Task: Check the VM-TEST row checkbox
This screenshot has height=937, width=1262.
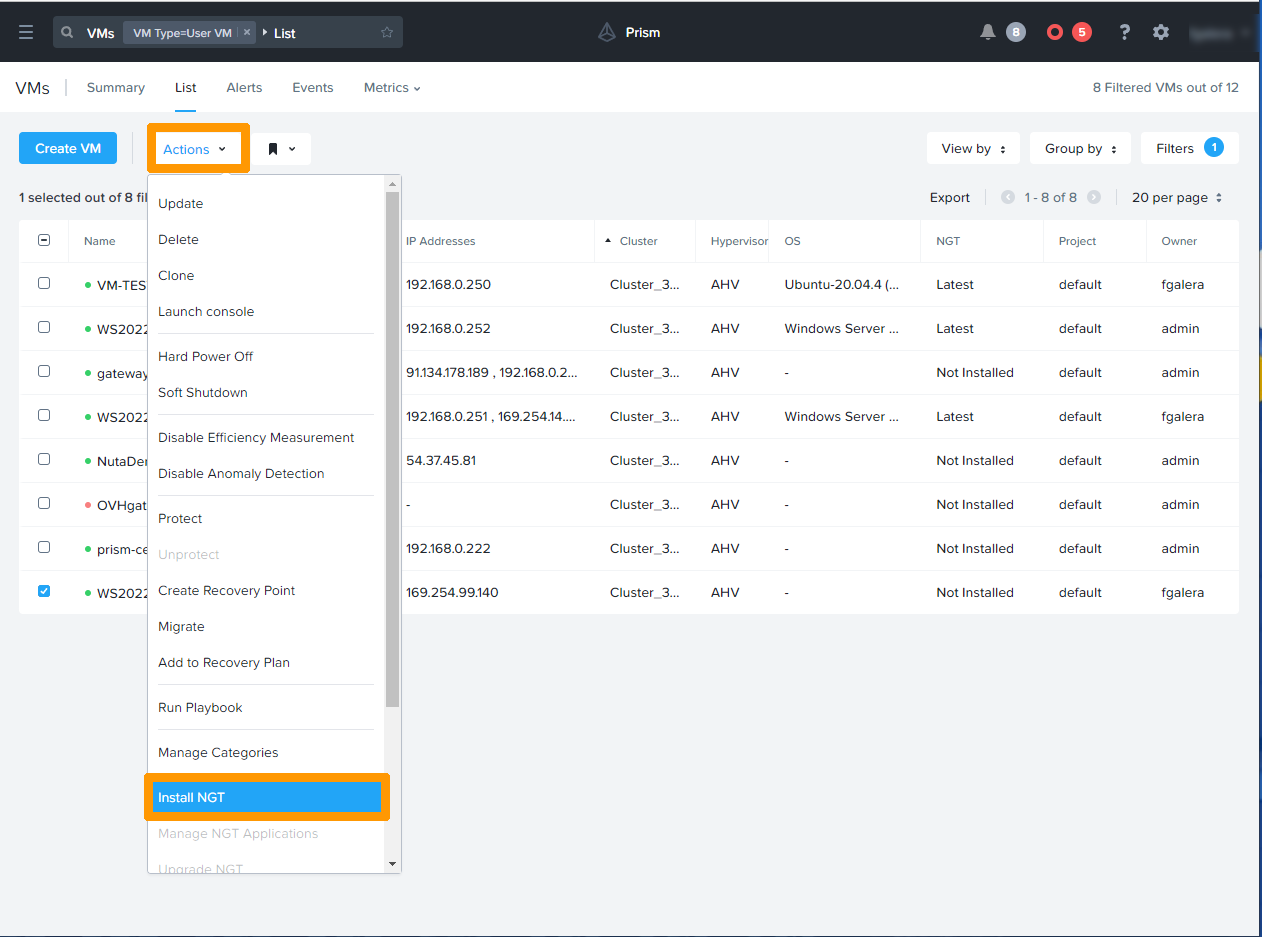Action: pyautogui.click(x=44, y=283)
